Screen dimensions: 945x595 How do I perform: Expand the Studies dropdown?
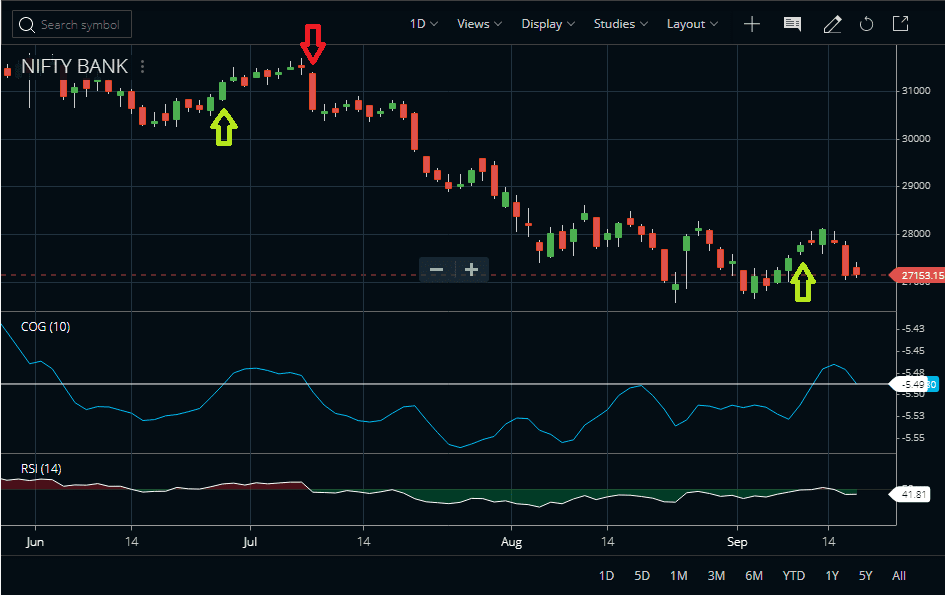(621, 24)
